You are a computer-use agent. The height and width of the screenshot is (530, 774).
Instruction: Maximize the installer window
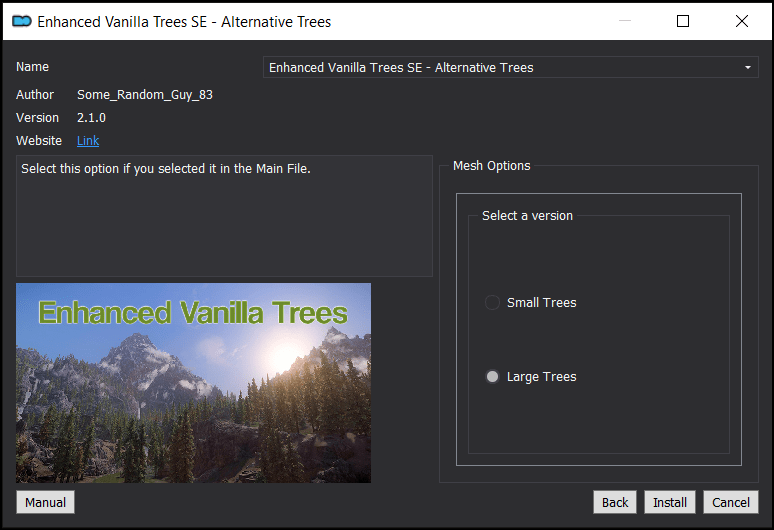coord(683,21)
